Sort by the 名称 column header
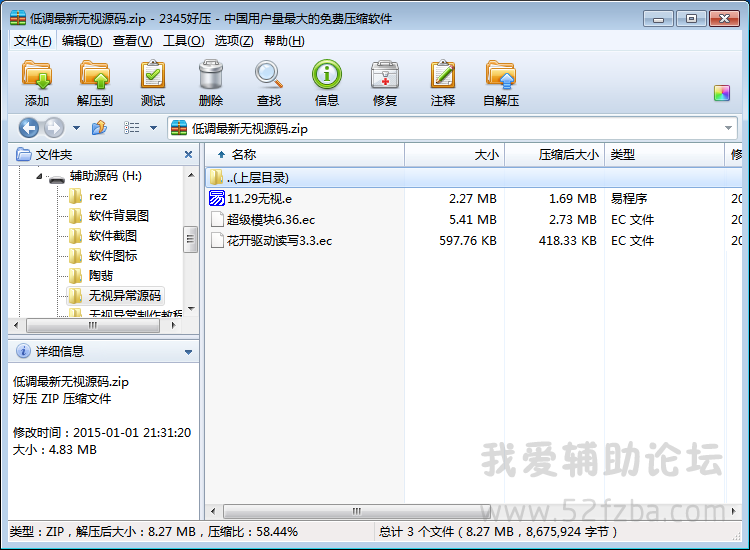 305,154
